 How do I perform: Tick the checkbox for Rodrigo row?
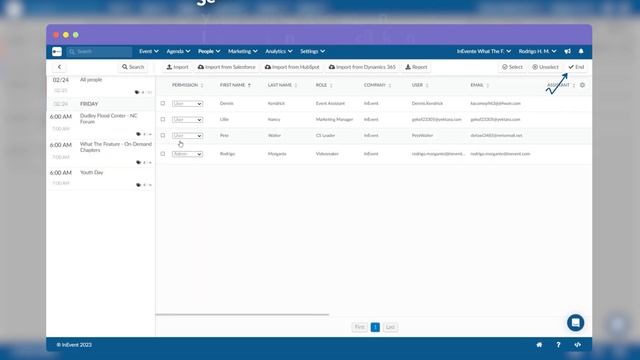163,154
